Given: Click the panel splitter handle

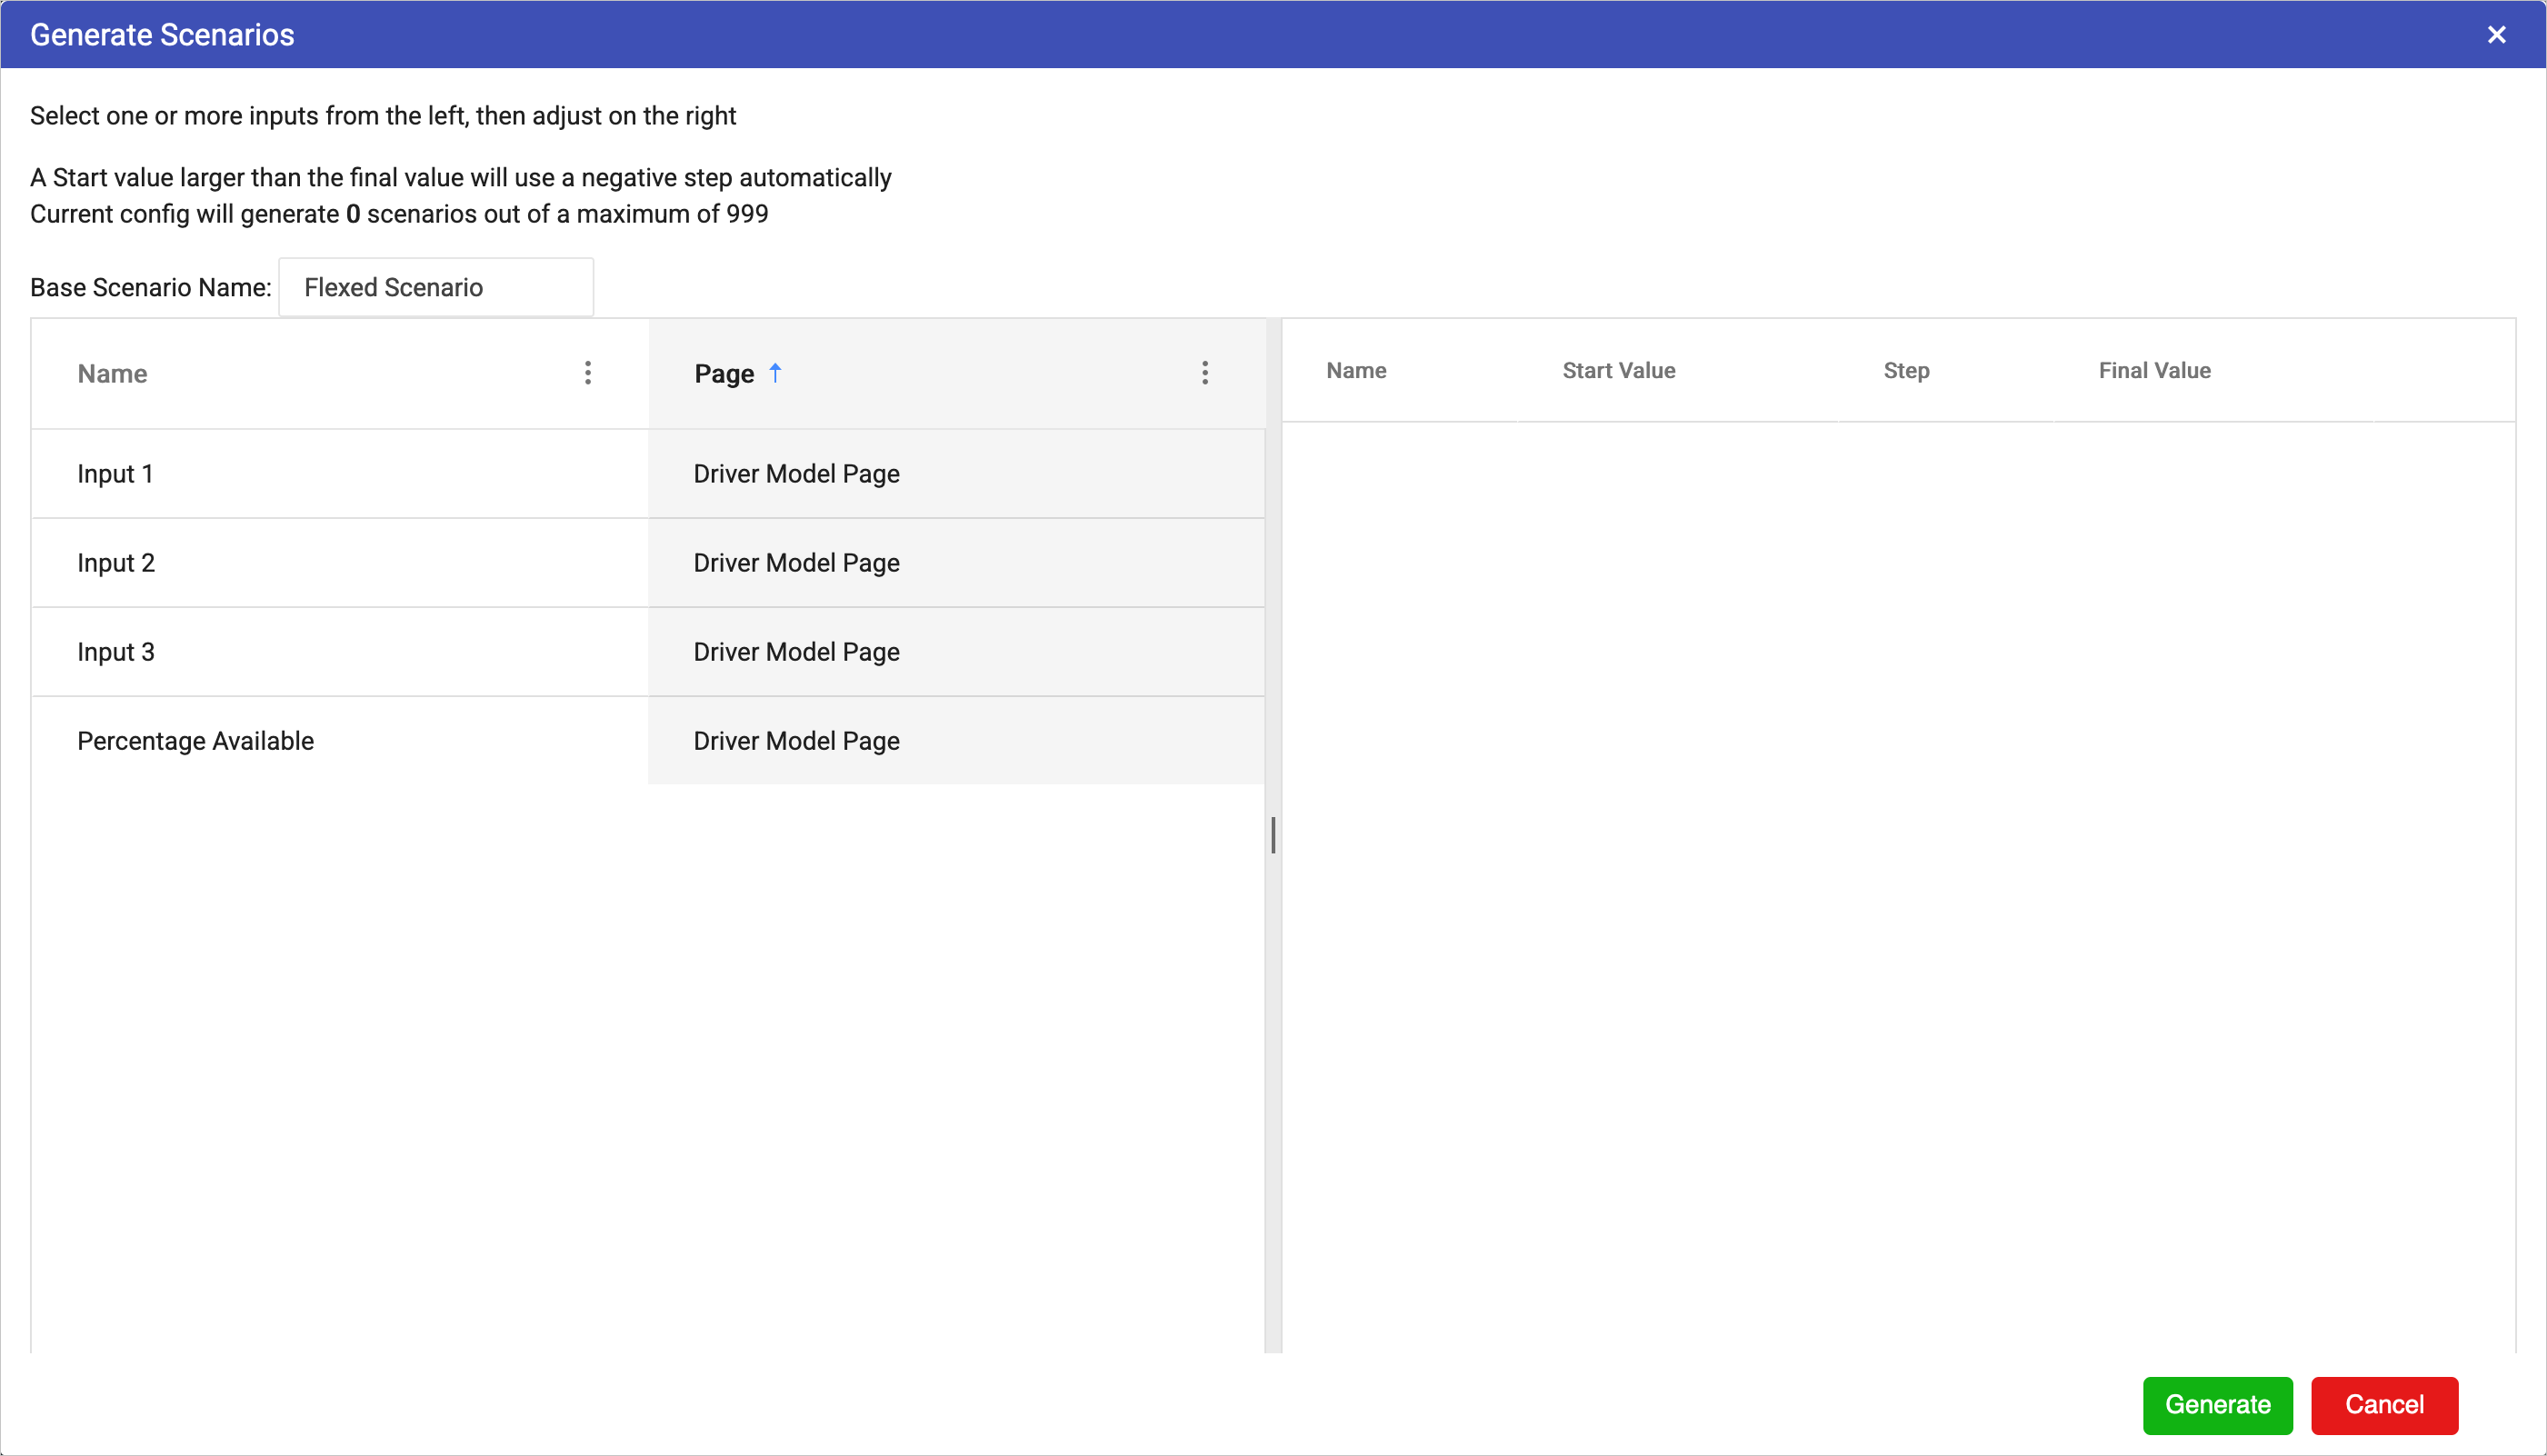Looking at the screenshot, I should [x=1273, y=835].
